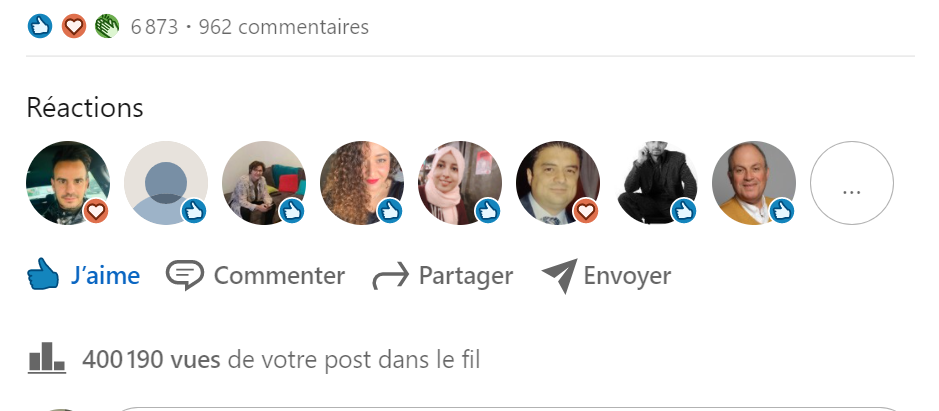Screen dimensions: 939x411
Task: Click the Envoyer button label
Action: pyautogui.click(x=626, y=275)
